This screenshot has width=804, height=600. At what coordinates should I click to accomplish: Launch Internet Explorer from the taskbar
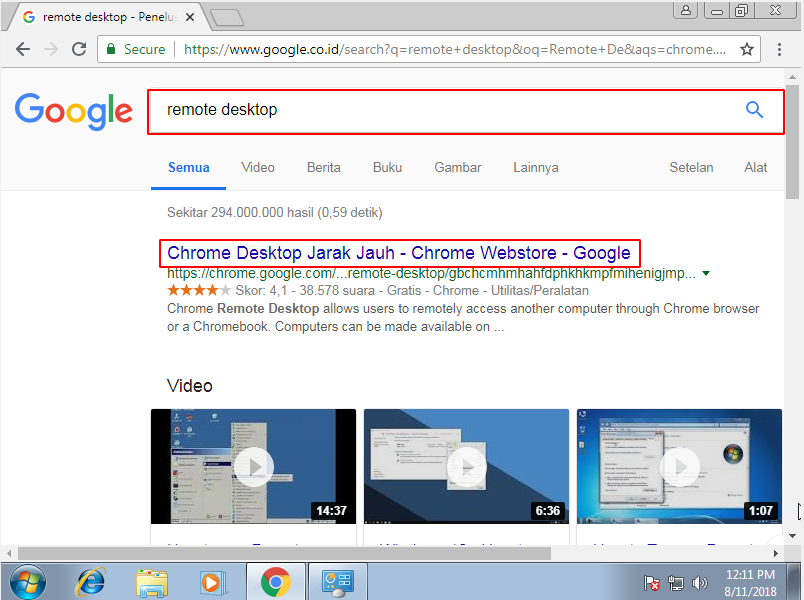pos(91,583)
